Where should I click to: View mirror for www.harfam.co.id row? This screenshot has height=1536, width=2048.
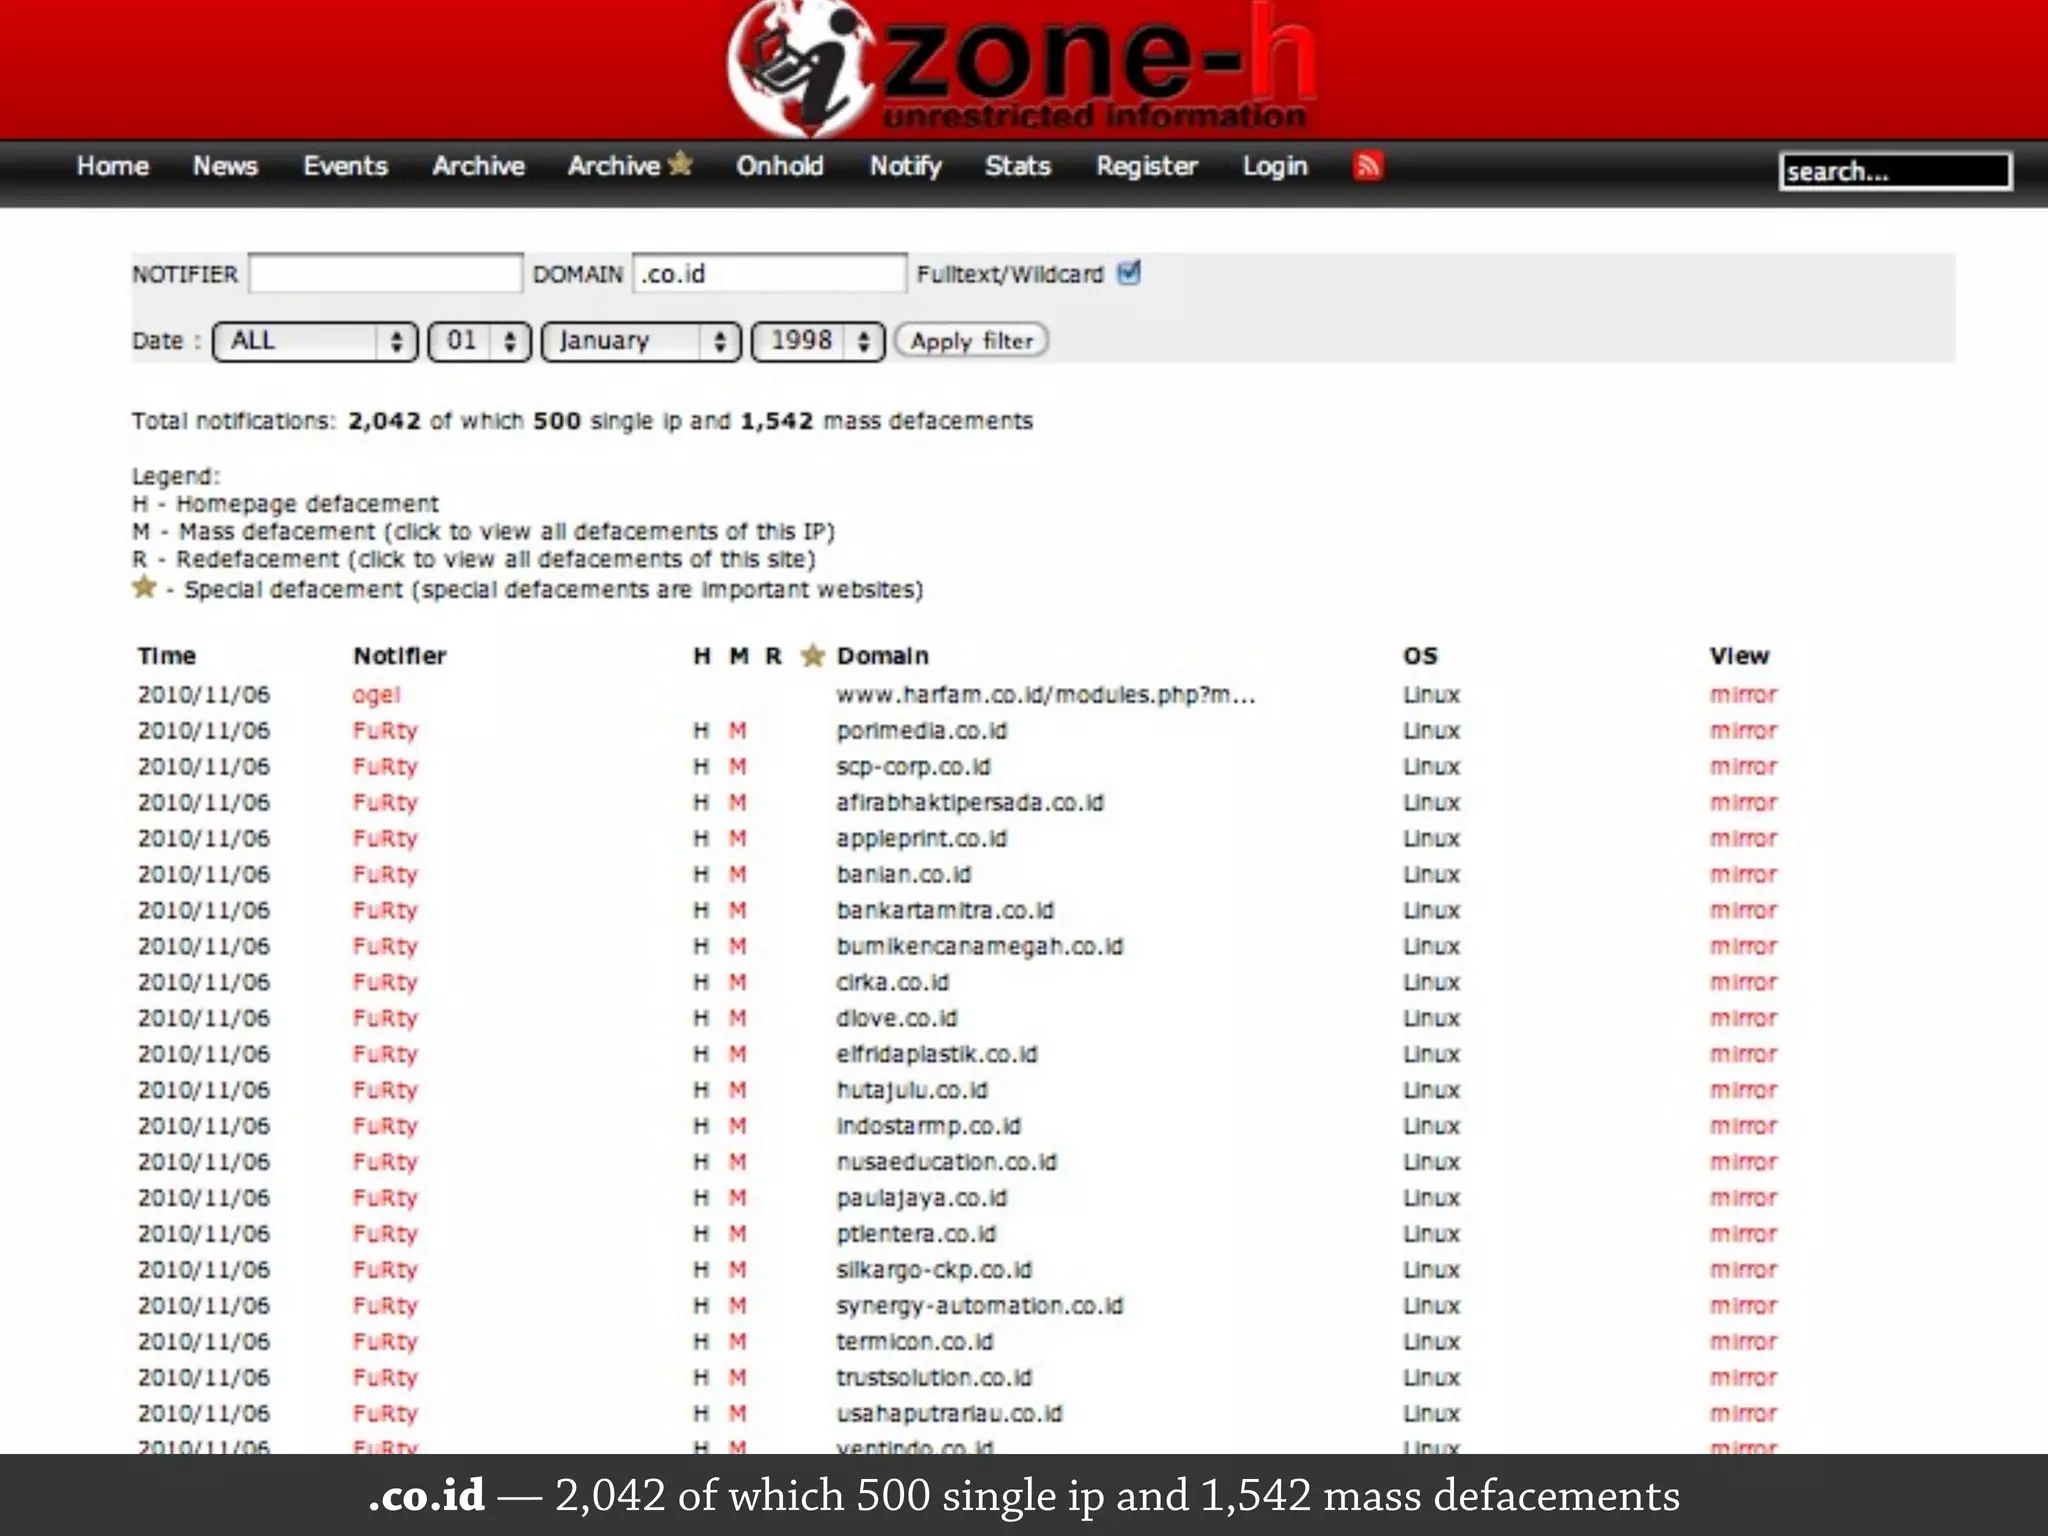click(1743, 695)
